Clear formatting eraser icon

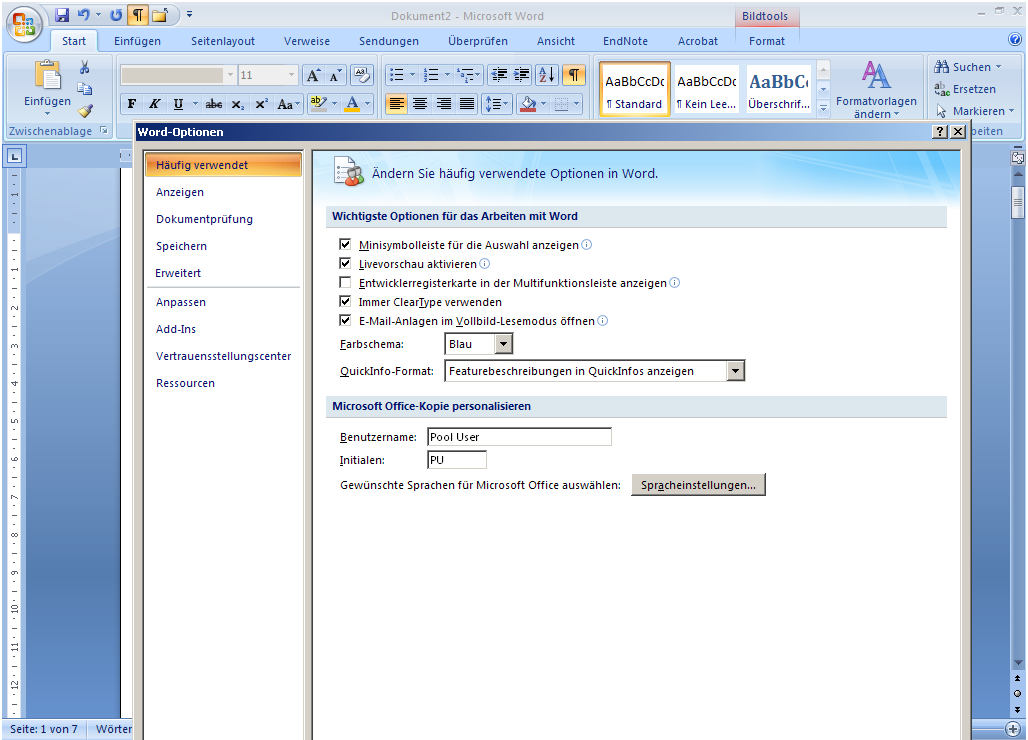[x=361, y=75]
